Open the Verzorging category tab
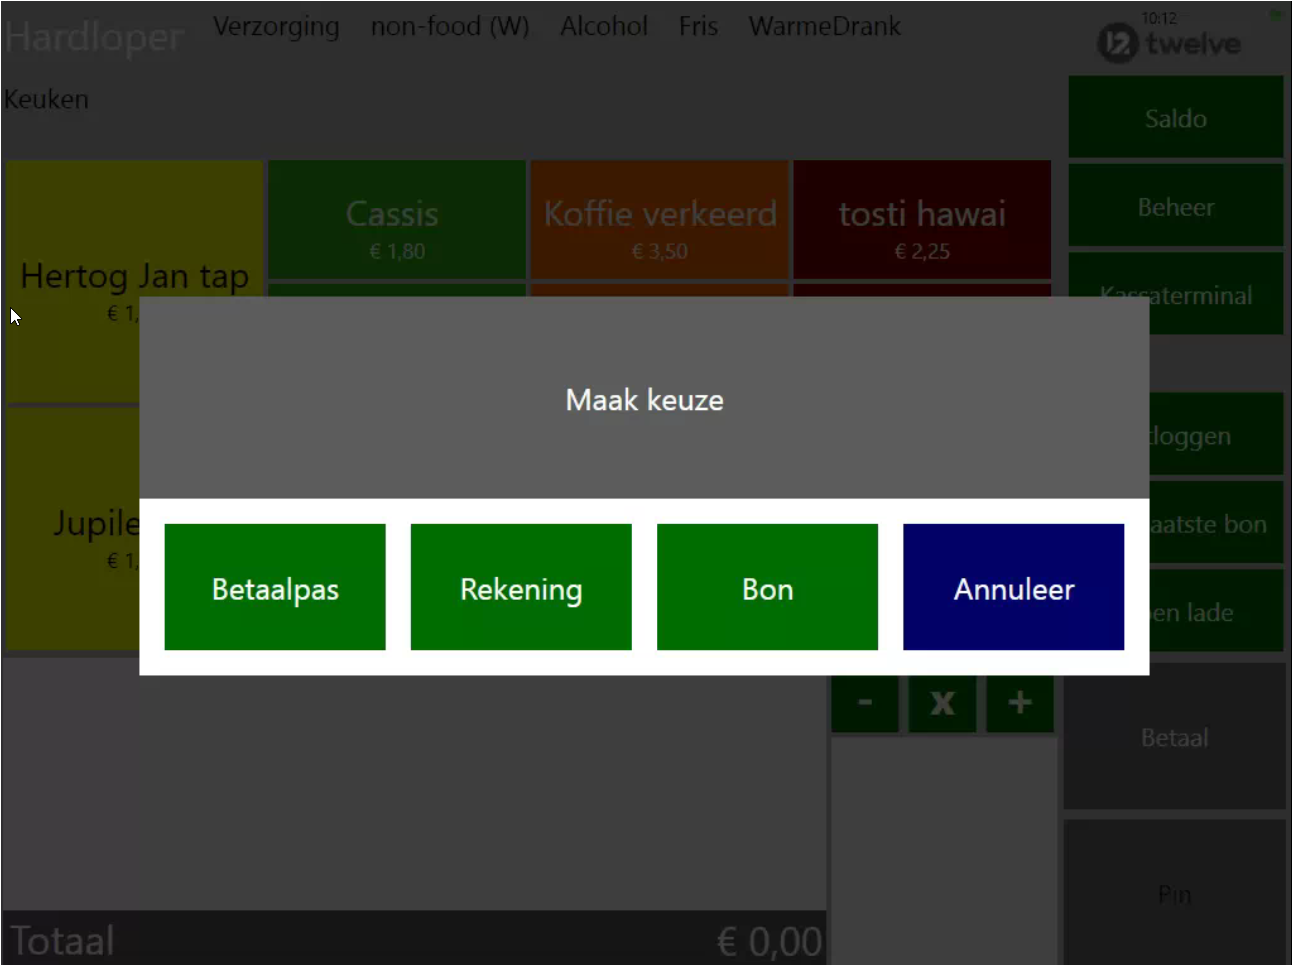This screenshot has height=966, width=1293. [x=276, y=26]
